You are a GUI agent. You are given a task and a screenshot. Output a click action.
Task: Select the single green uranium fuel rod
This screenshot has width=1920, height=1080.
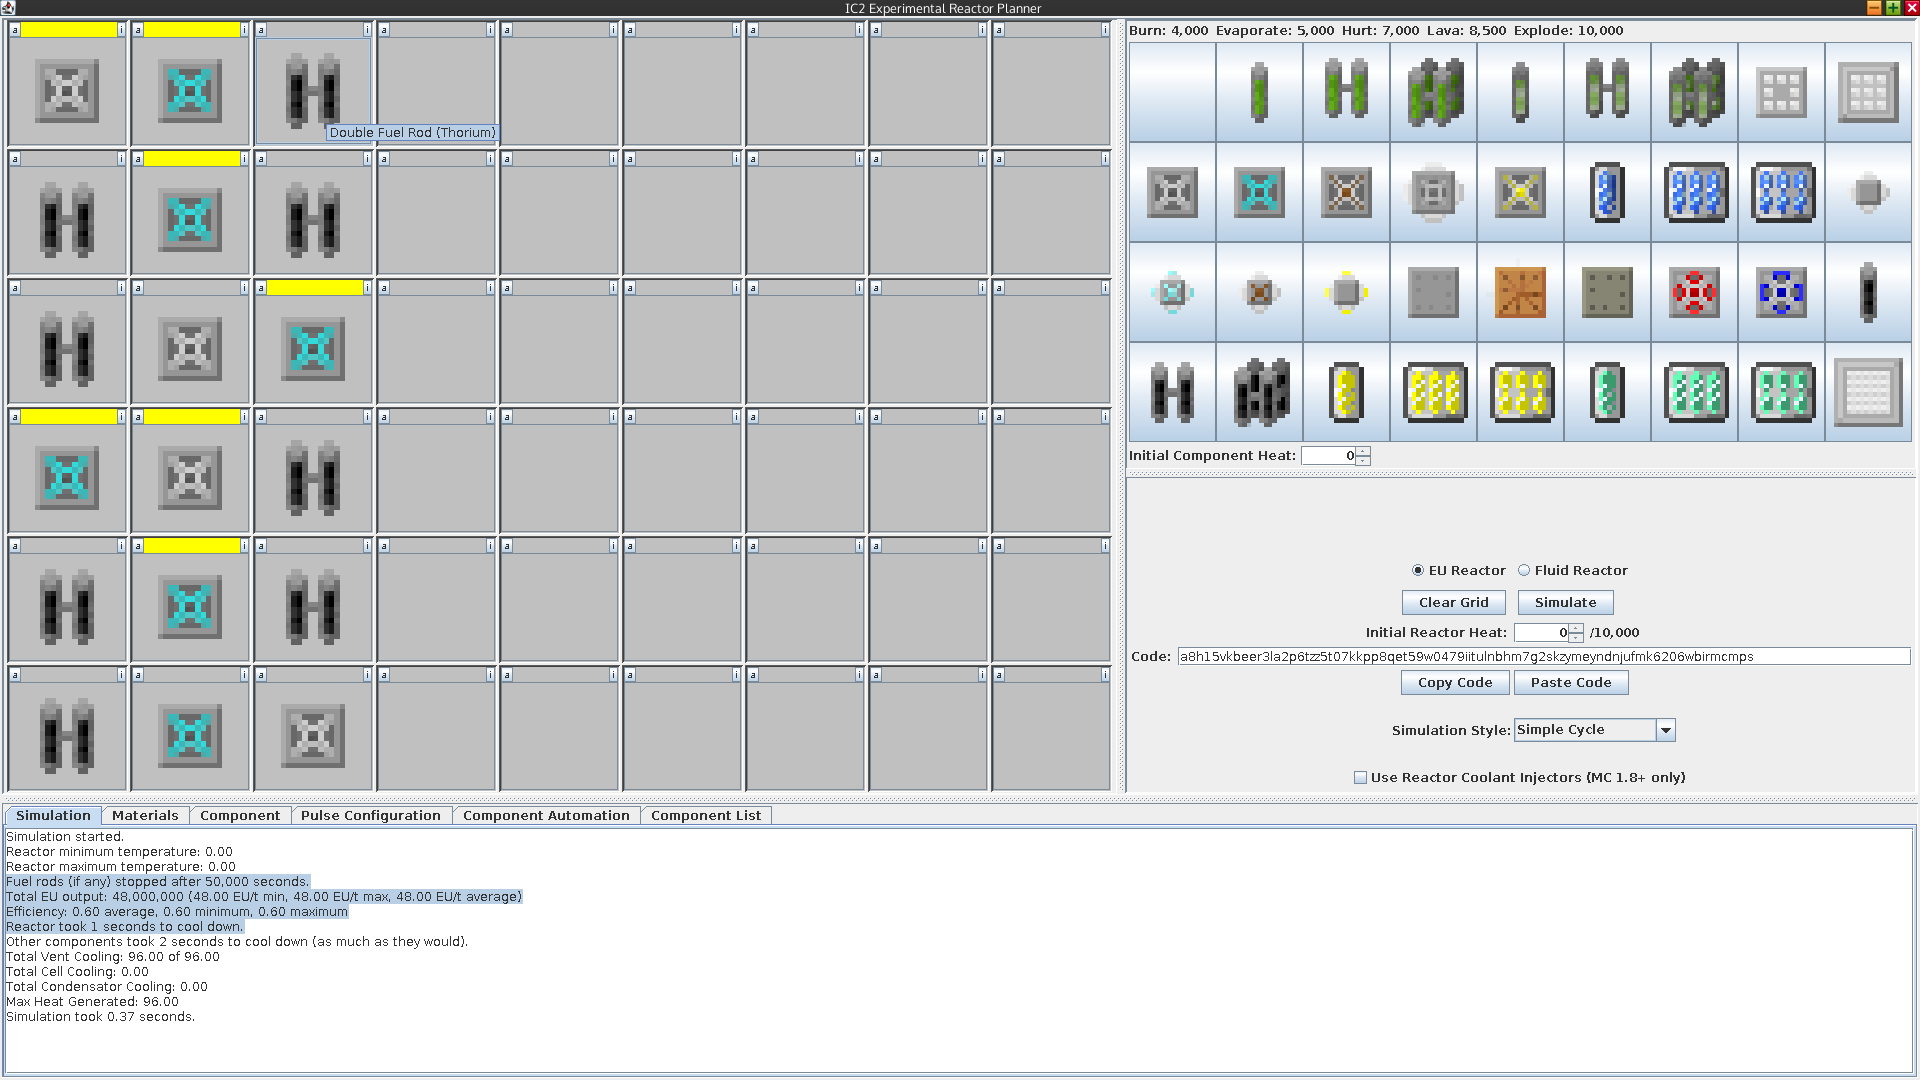point(1259,92)
